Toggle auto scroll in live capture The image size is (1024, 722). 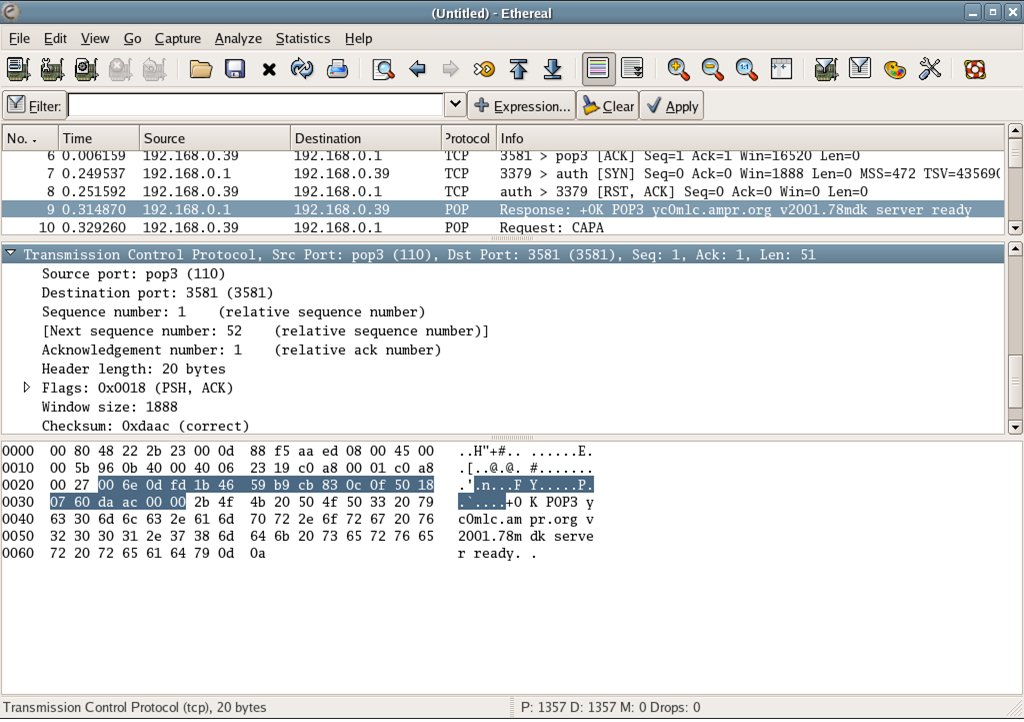point(632,69)
